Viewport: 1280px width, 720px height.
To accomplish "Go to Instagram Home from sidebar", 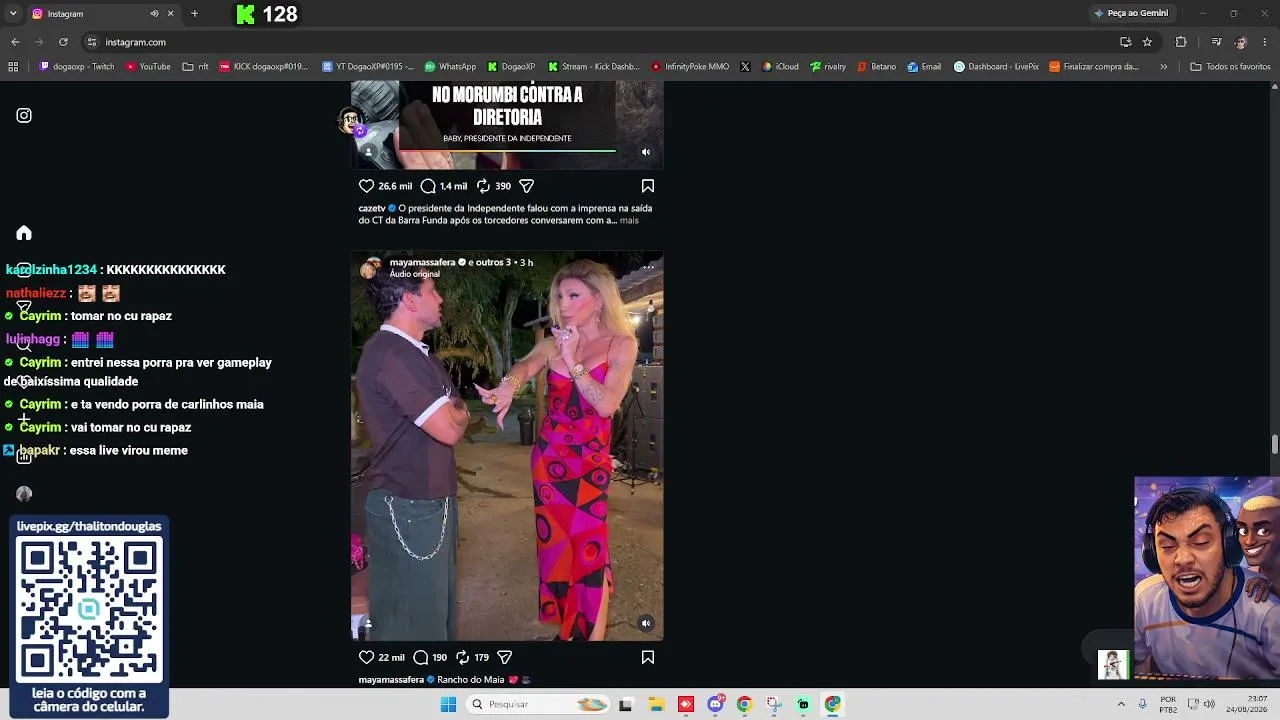I will (x=24, y=233).
